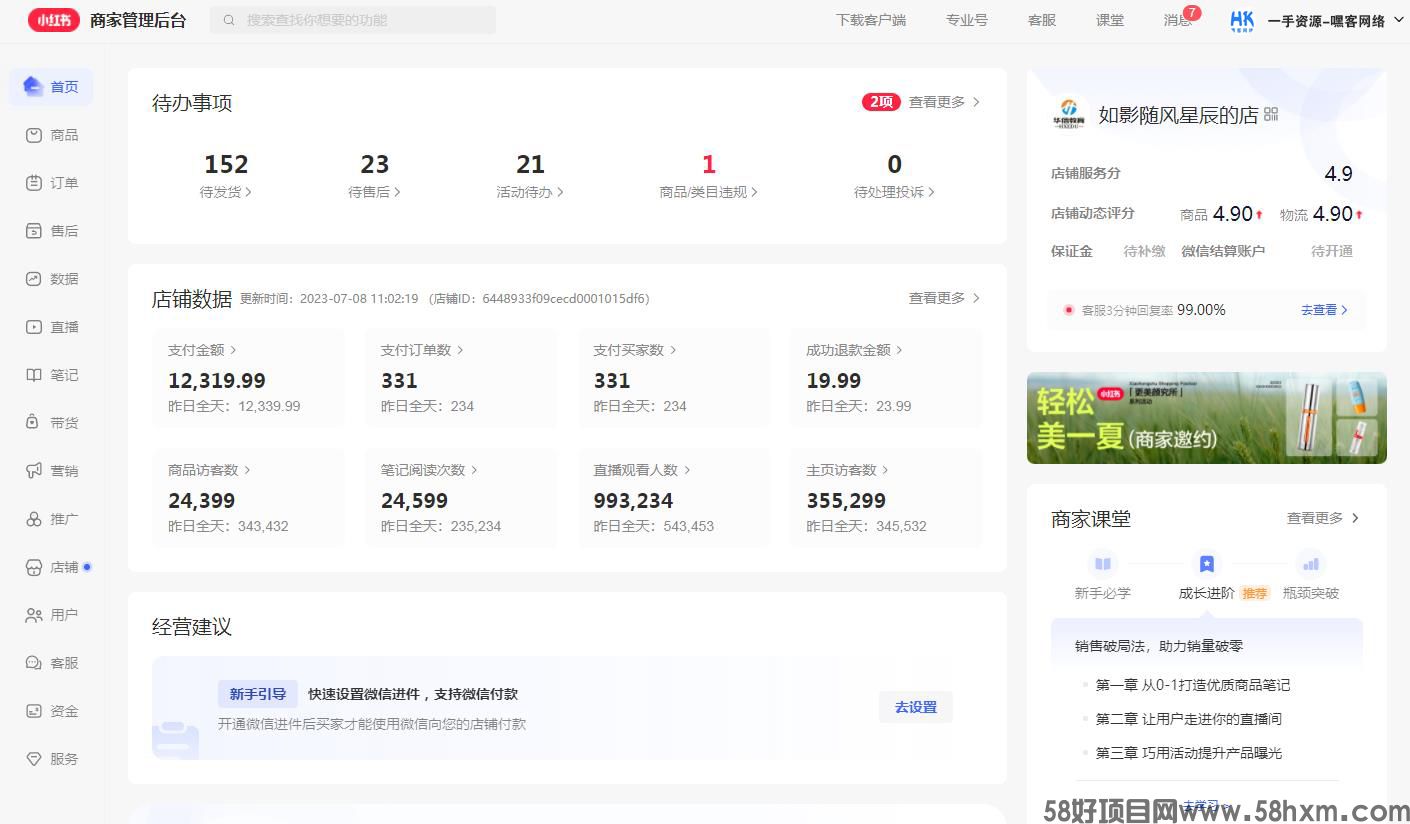Click the 带货 shopping bag sidebar icon
The width and height of the screenshot is (1410, 824).
(33, 422)
